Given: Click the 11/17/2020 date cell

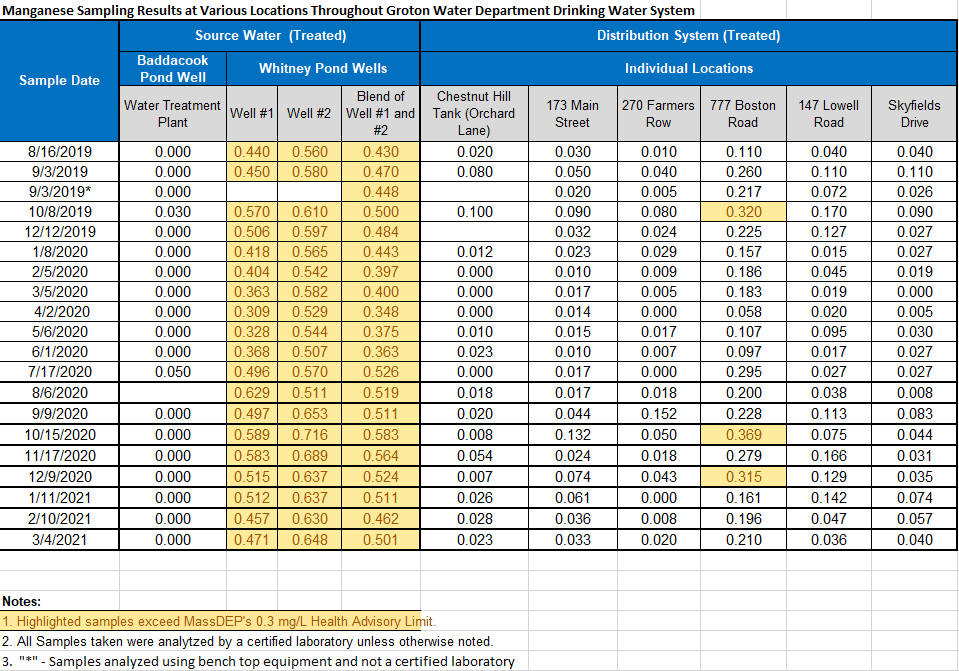Looking at the screenshot, I should 59,456.
